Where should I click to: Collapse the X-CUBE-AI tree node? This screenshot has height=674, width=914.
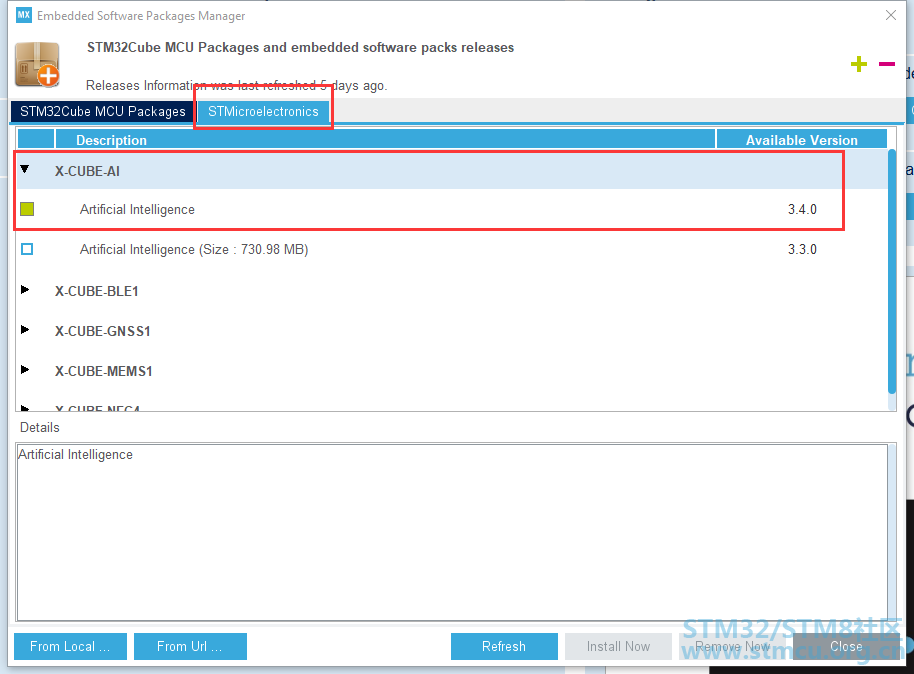(x=24, y=170)
